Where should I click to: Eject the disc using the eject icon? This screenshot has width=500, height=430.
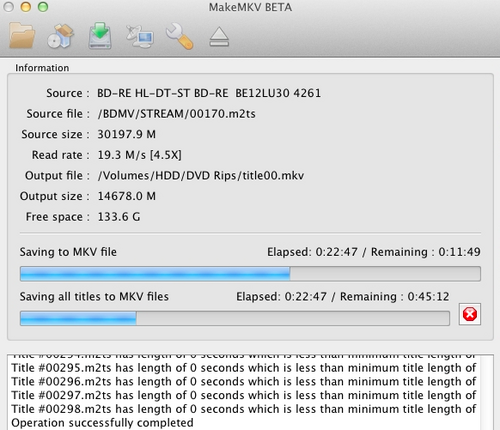point(219,37)
